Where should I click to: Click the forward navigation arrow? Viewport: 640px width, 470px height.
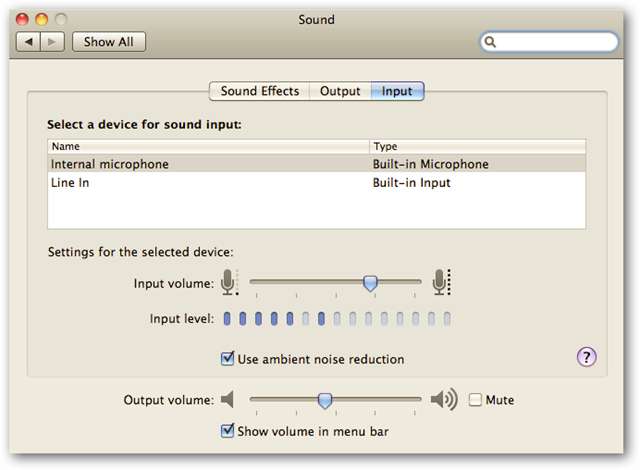click(x=52, y=42)
